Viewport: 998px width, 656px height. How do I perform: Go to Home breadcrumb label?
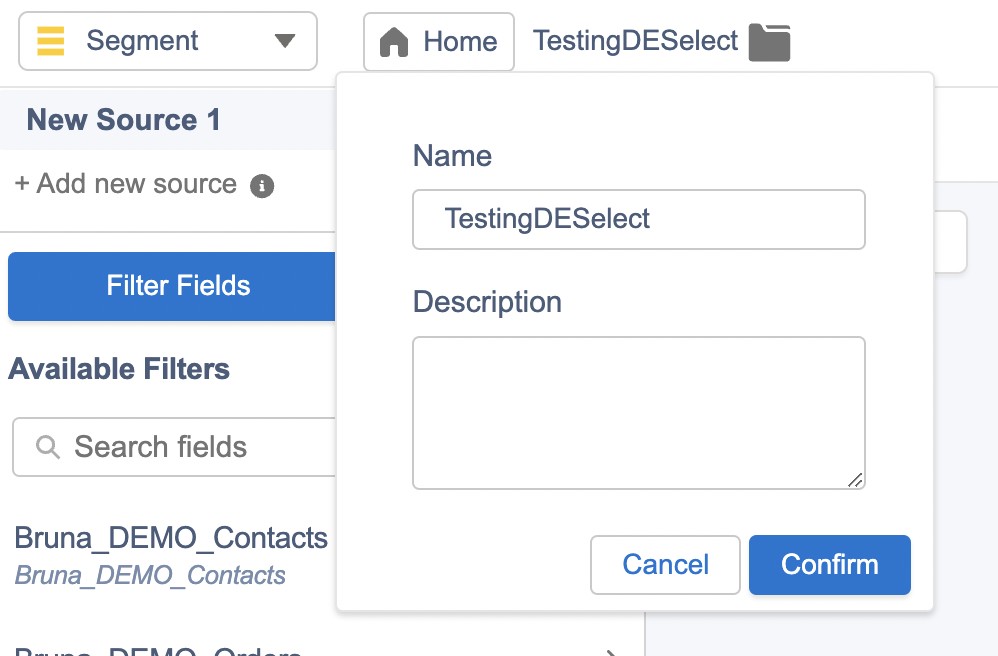coord(460,42)
